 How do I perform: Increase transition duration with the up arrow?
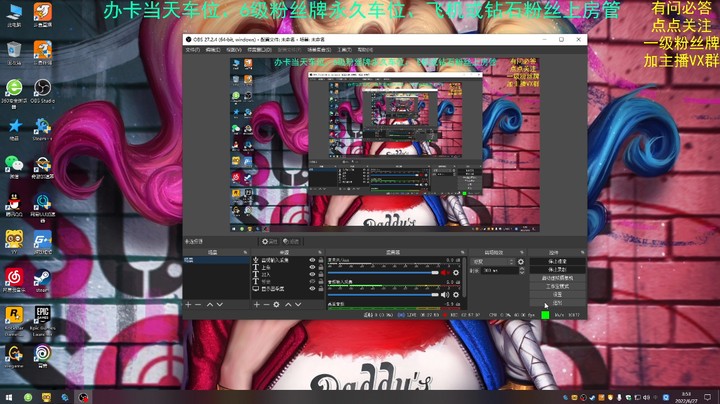tap(522, 269)
